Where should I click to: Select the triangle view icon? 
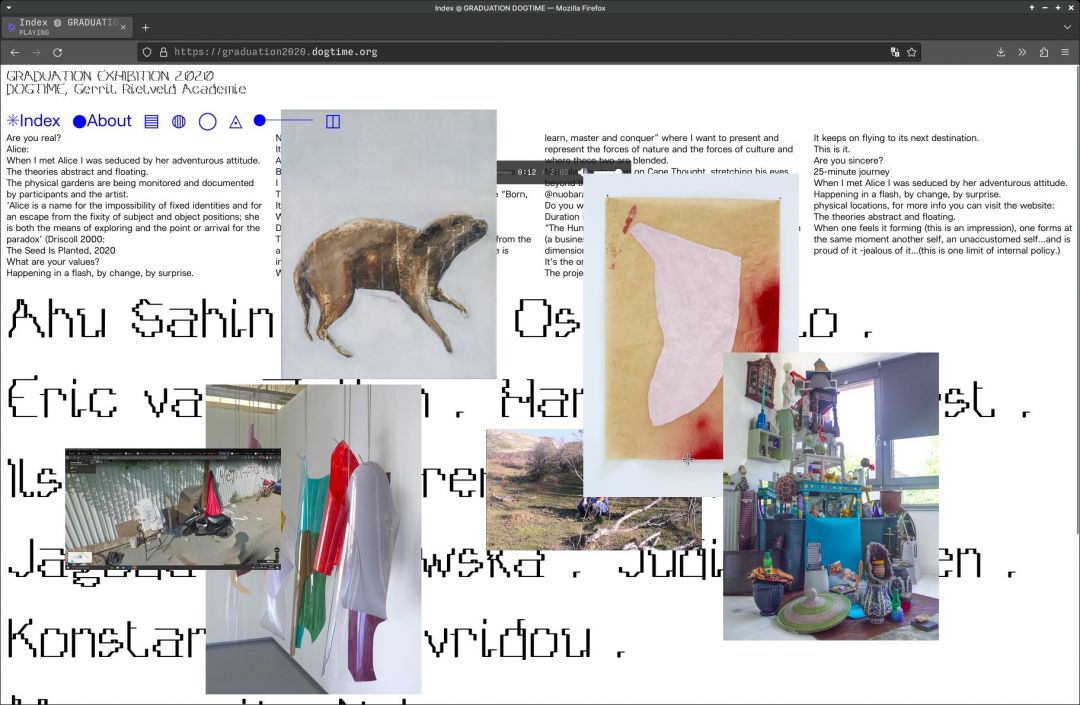236,122
